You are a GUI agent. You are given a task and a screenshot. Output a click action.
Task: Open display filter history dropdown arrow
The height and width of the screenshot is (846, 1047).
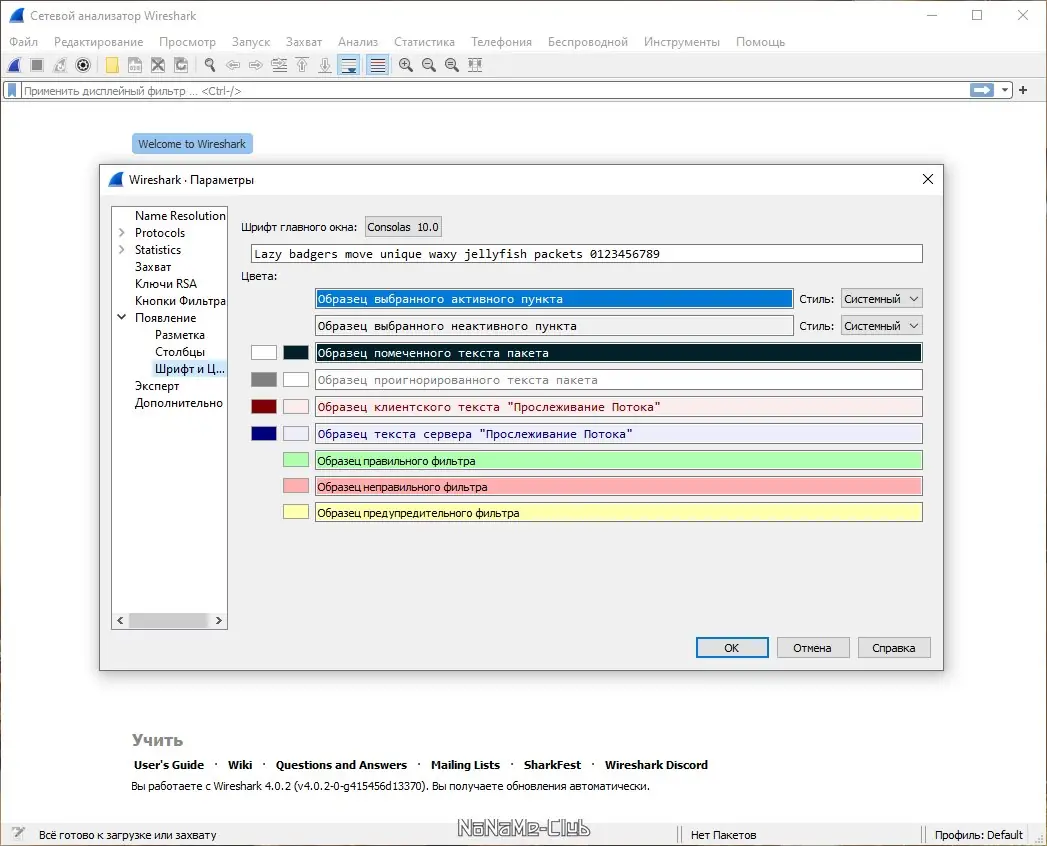(1004, 90)
